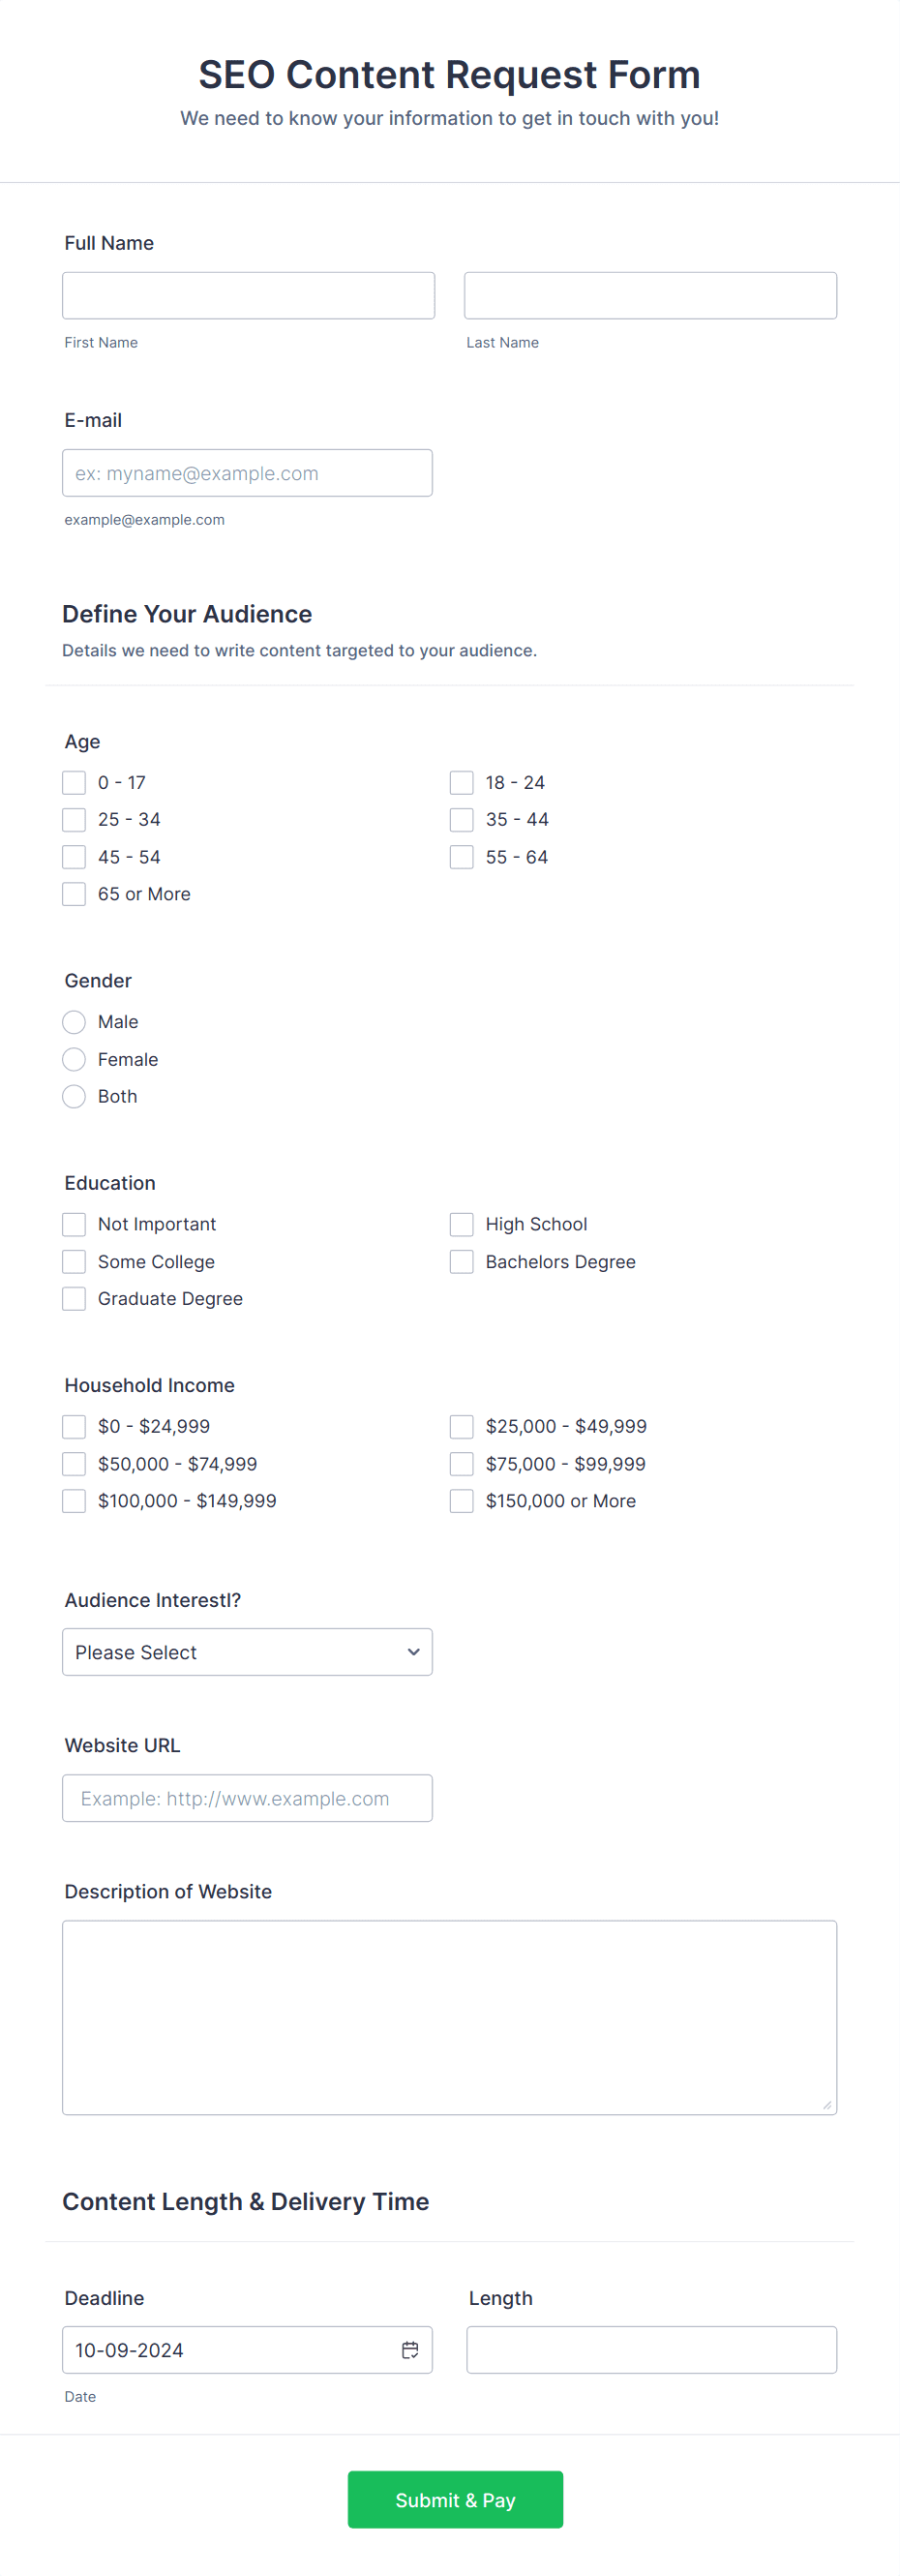Check the 'Graduate Degree' checkbox
The width and height of the screenshot is (900, 2576).
(x=73, y=1298)
